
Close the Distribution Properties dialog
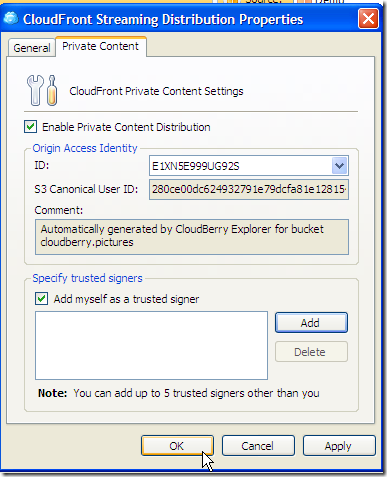368,19
